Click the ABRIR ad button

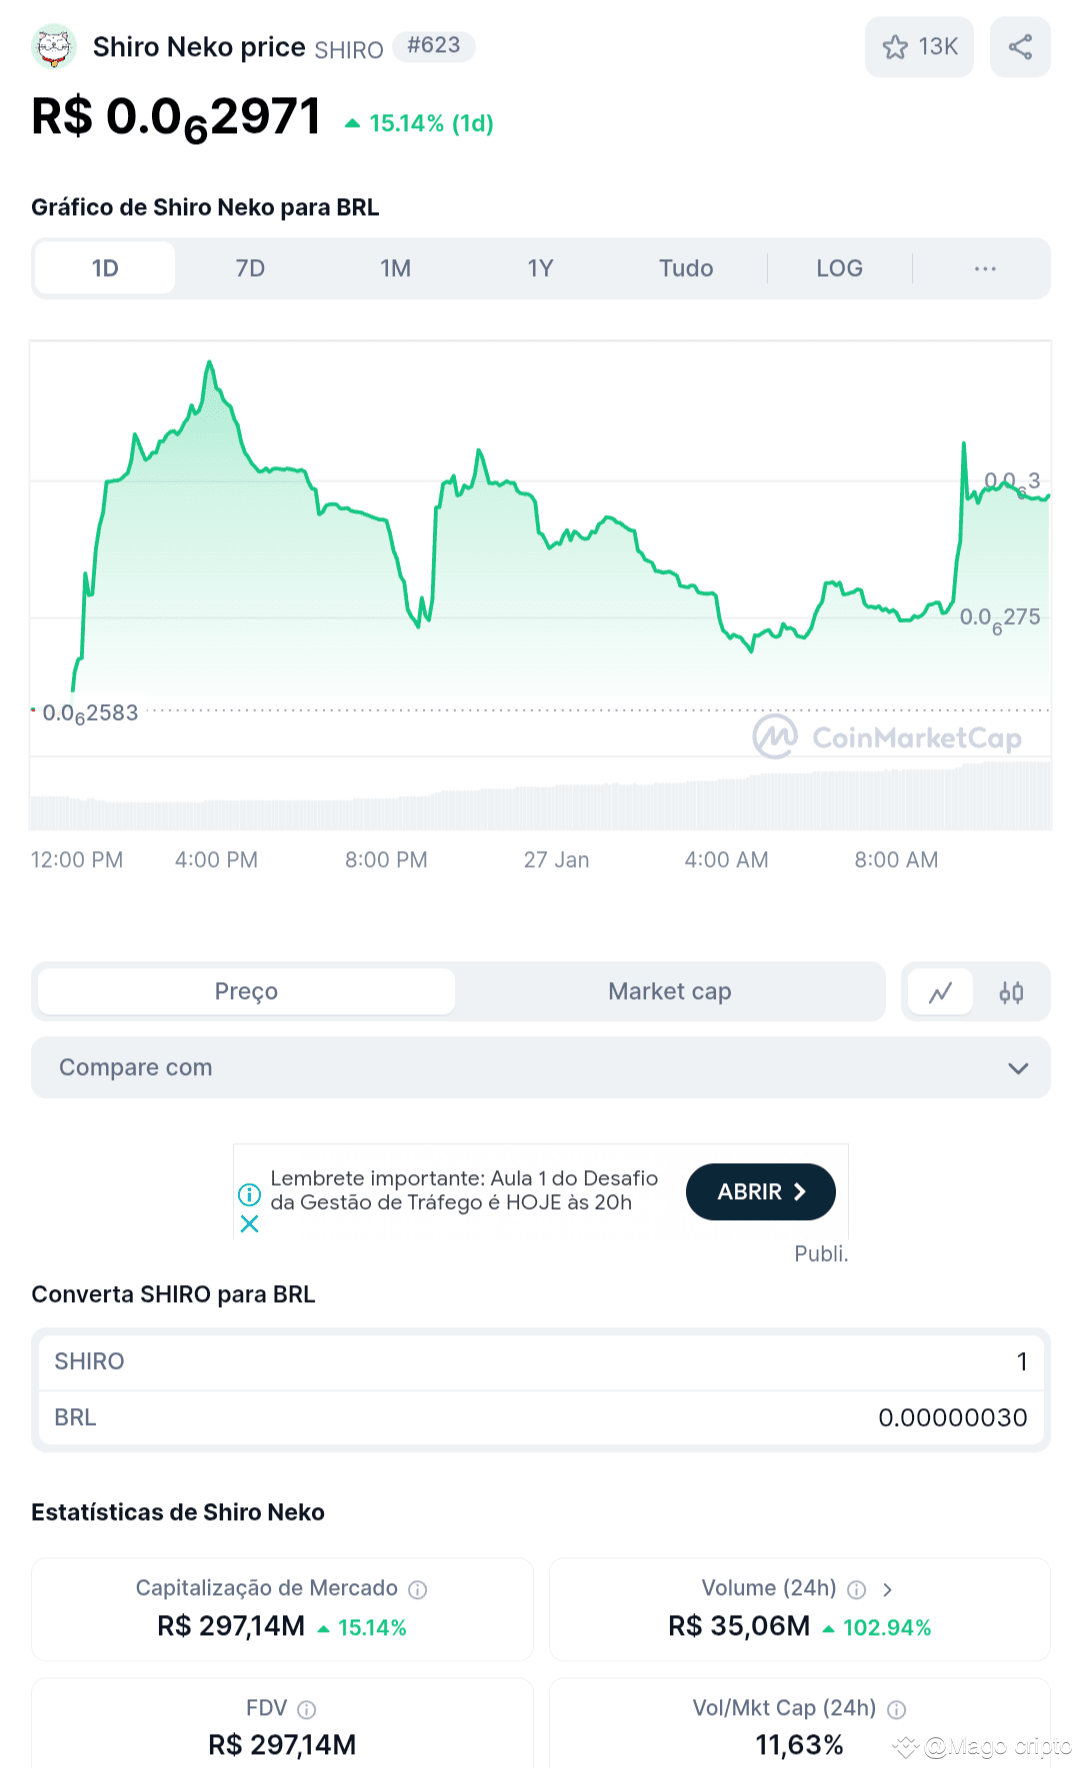(x=761, y=1191)
